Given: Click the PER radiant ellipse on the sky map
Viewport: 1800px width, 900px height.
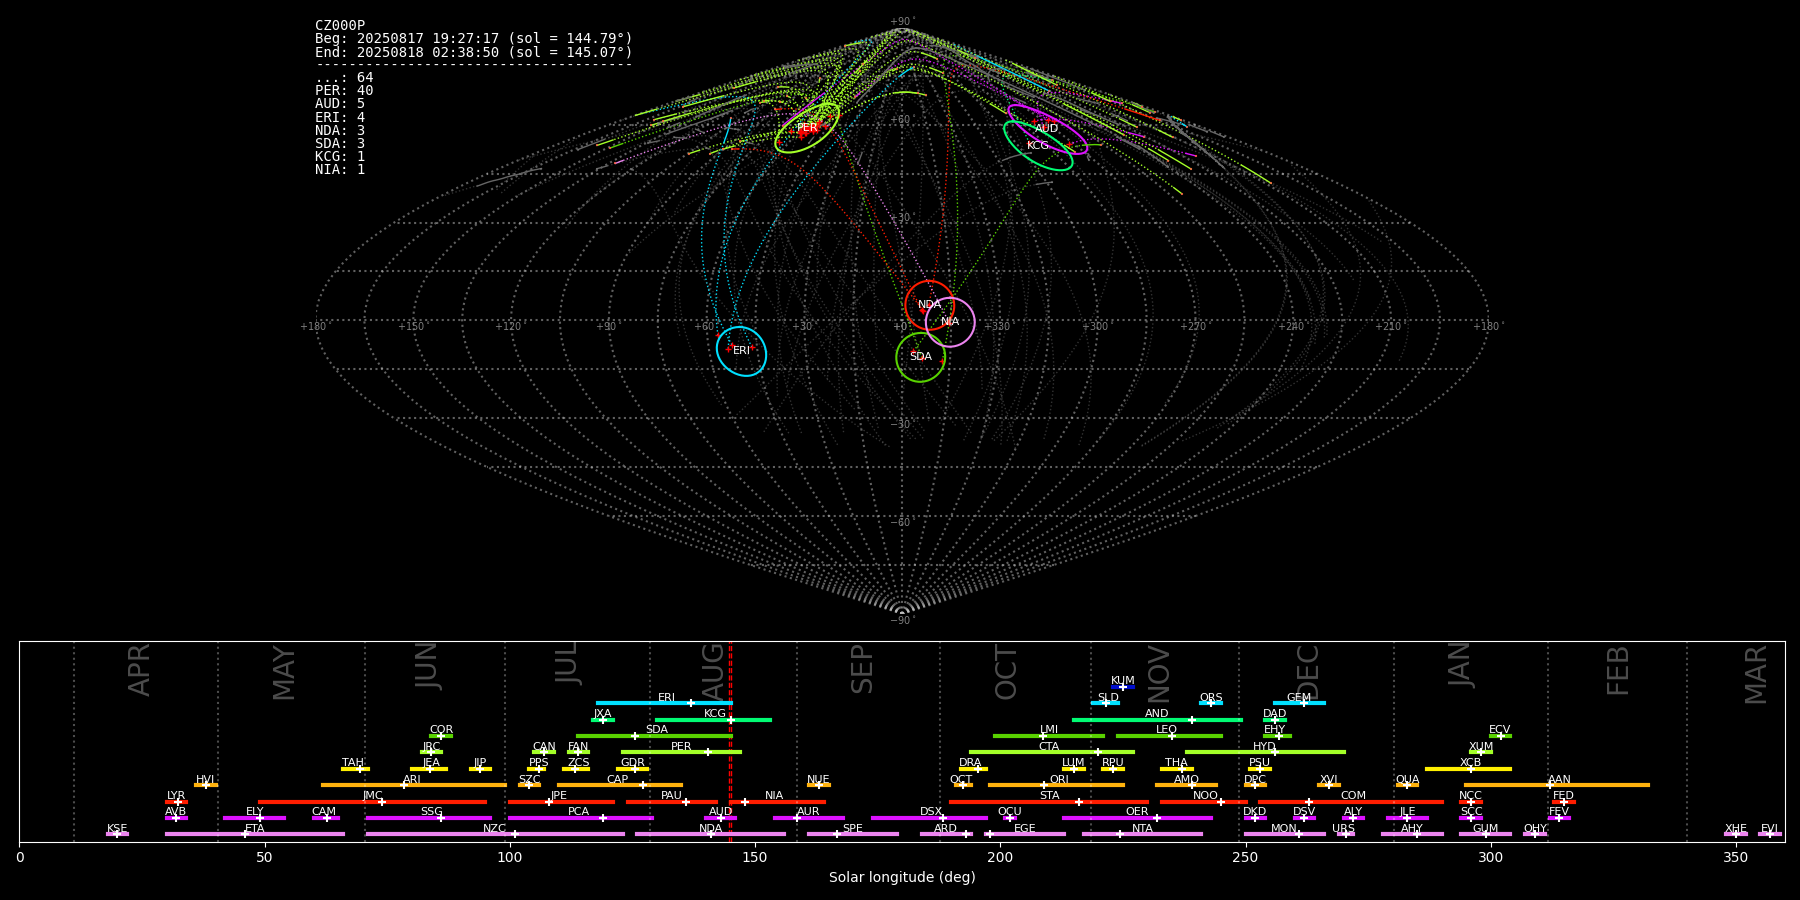Looking at the screenshot, I should pos(807,127).
